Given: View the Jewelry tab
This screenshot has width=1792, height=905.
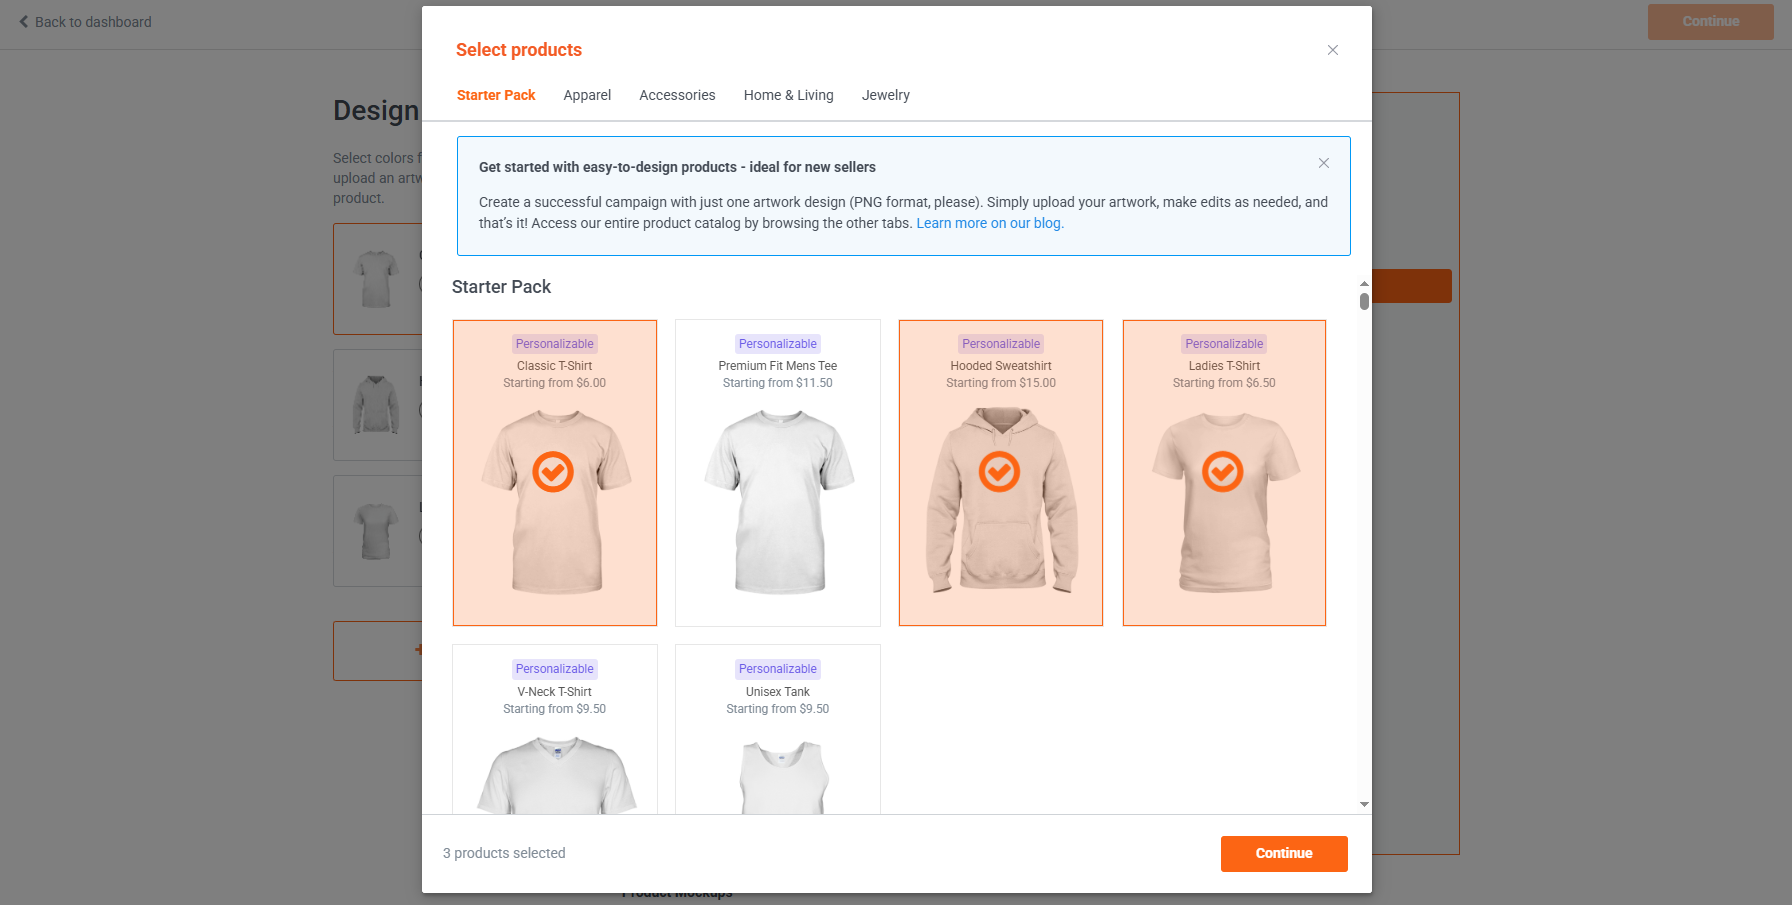Looking at the screenshot, I should 885,95.
